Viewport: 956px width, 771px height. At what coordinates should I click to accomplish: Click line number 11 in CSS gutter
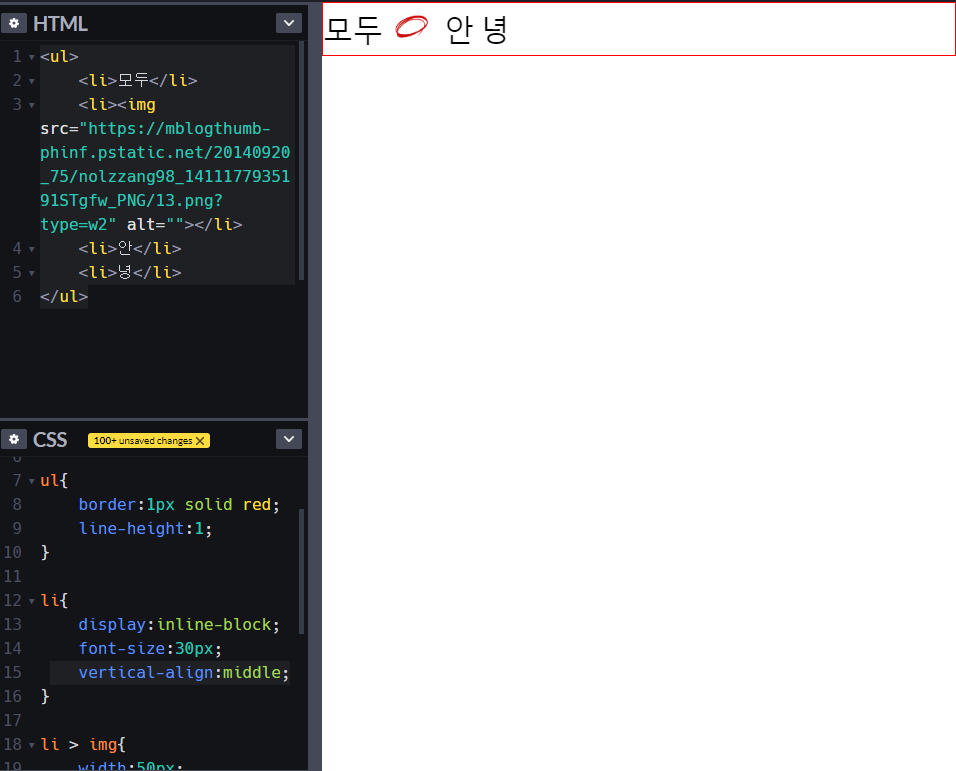point(12,577)
